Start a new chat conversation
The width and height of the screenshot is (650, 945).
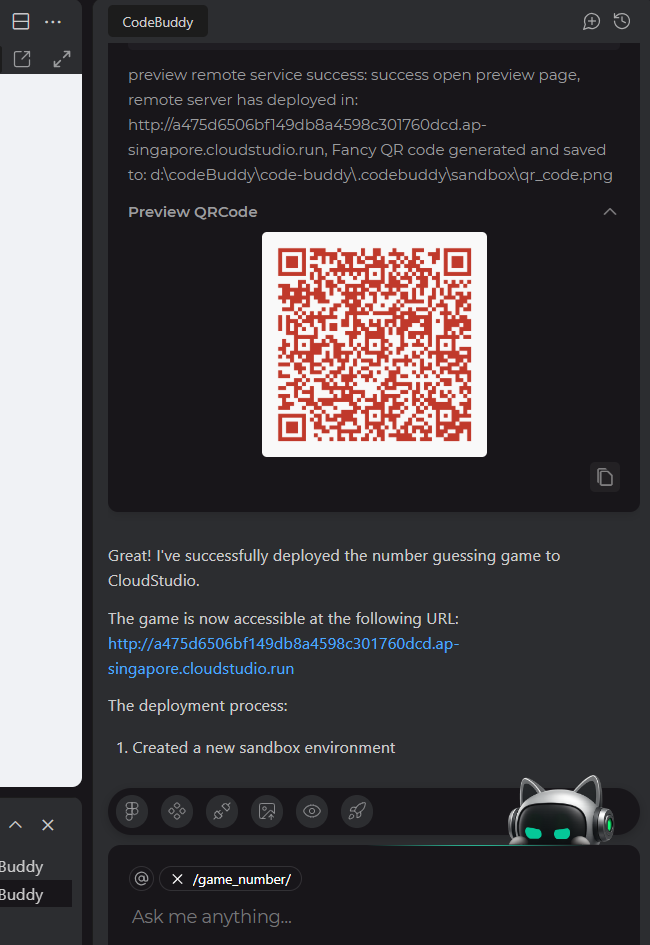592,22
